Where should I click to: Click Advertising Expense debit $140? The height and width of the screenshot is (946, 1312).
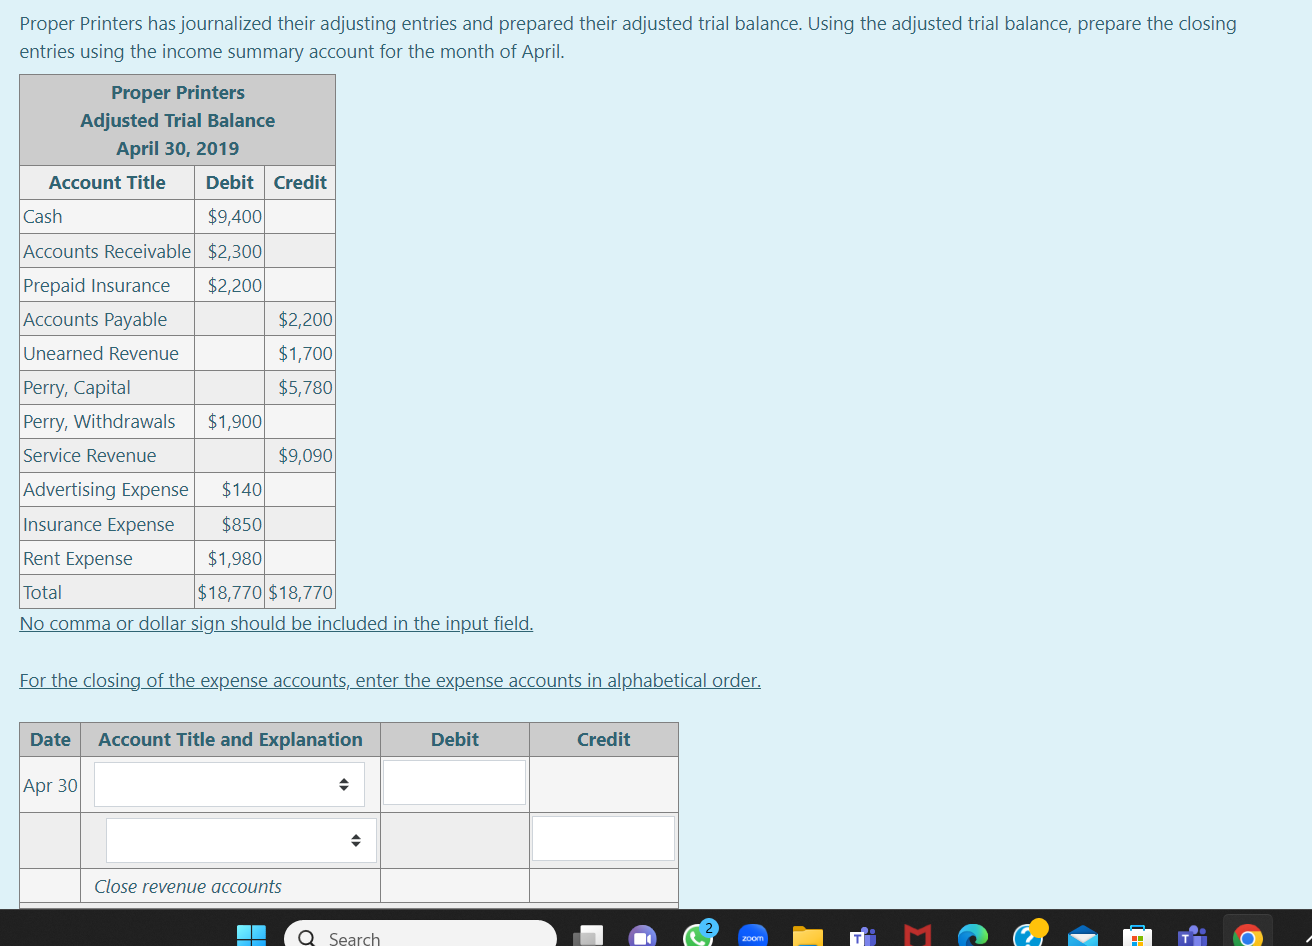241,489
